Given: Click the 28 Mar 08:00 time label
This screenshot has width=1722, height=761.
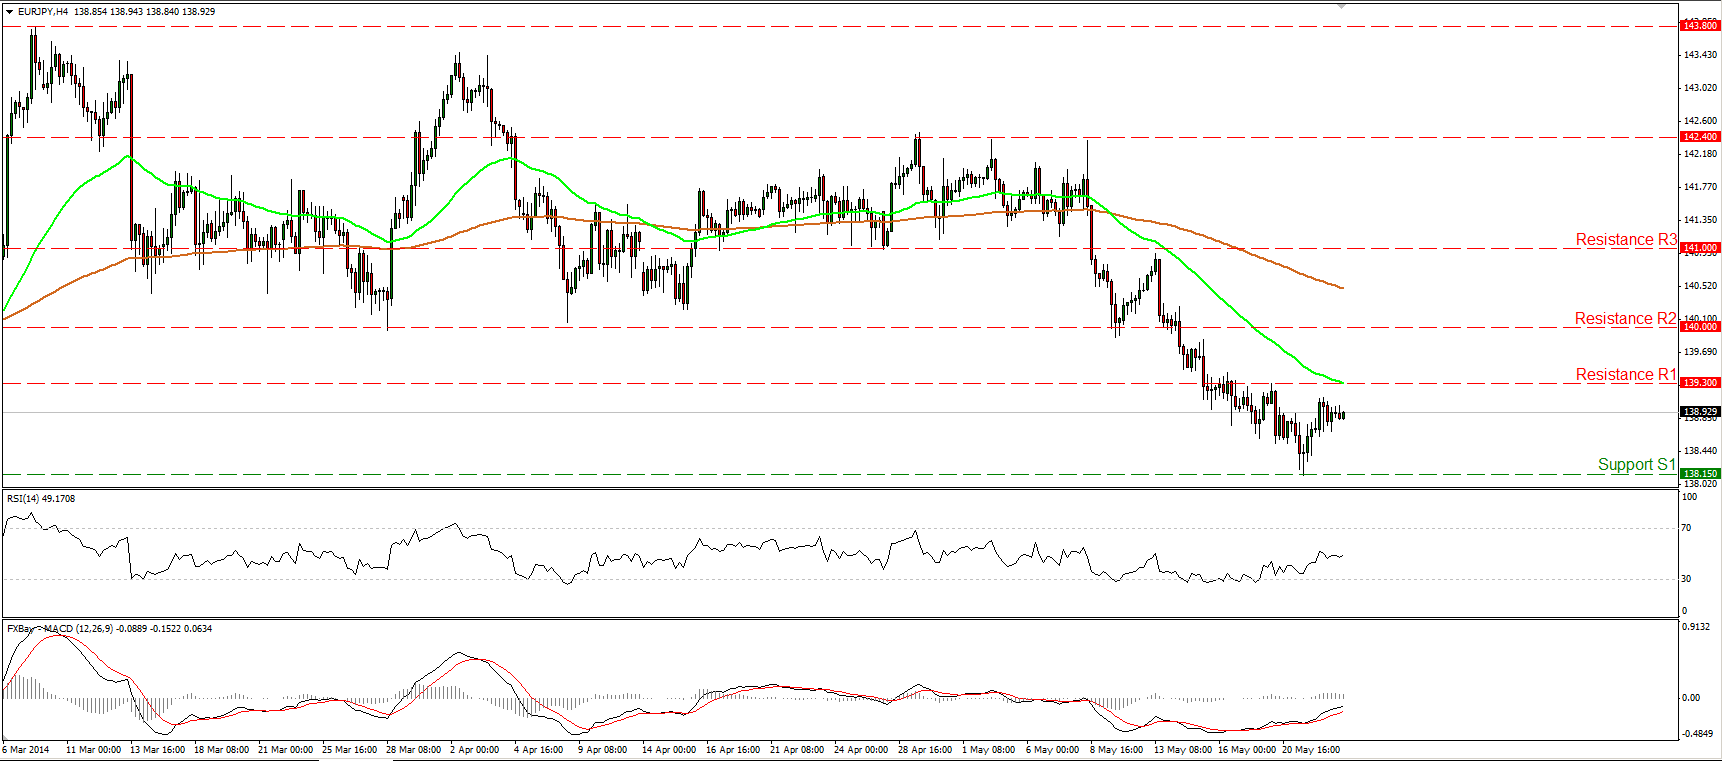Looking at the screenshot, I should tap(414, 749).
